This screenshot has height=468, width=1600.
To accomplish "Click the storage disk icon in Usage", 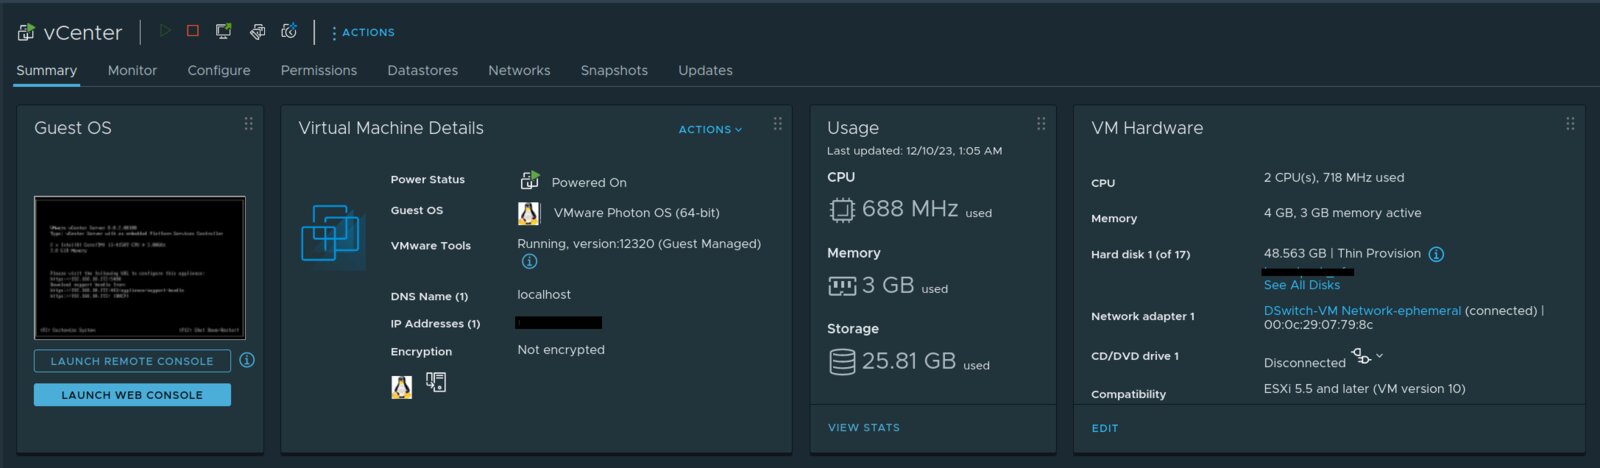I will [842, 361].
